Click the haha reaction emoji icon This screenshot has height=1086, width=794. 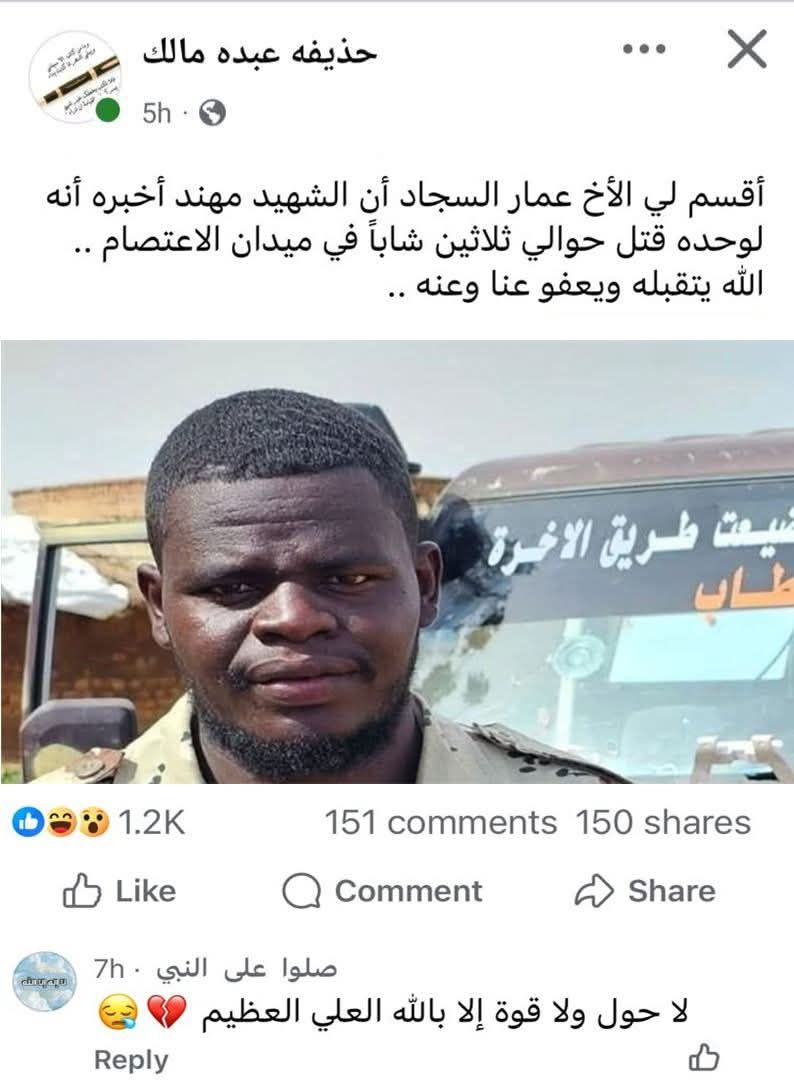pos(61,822)
